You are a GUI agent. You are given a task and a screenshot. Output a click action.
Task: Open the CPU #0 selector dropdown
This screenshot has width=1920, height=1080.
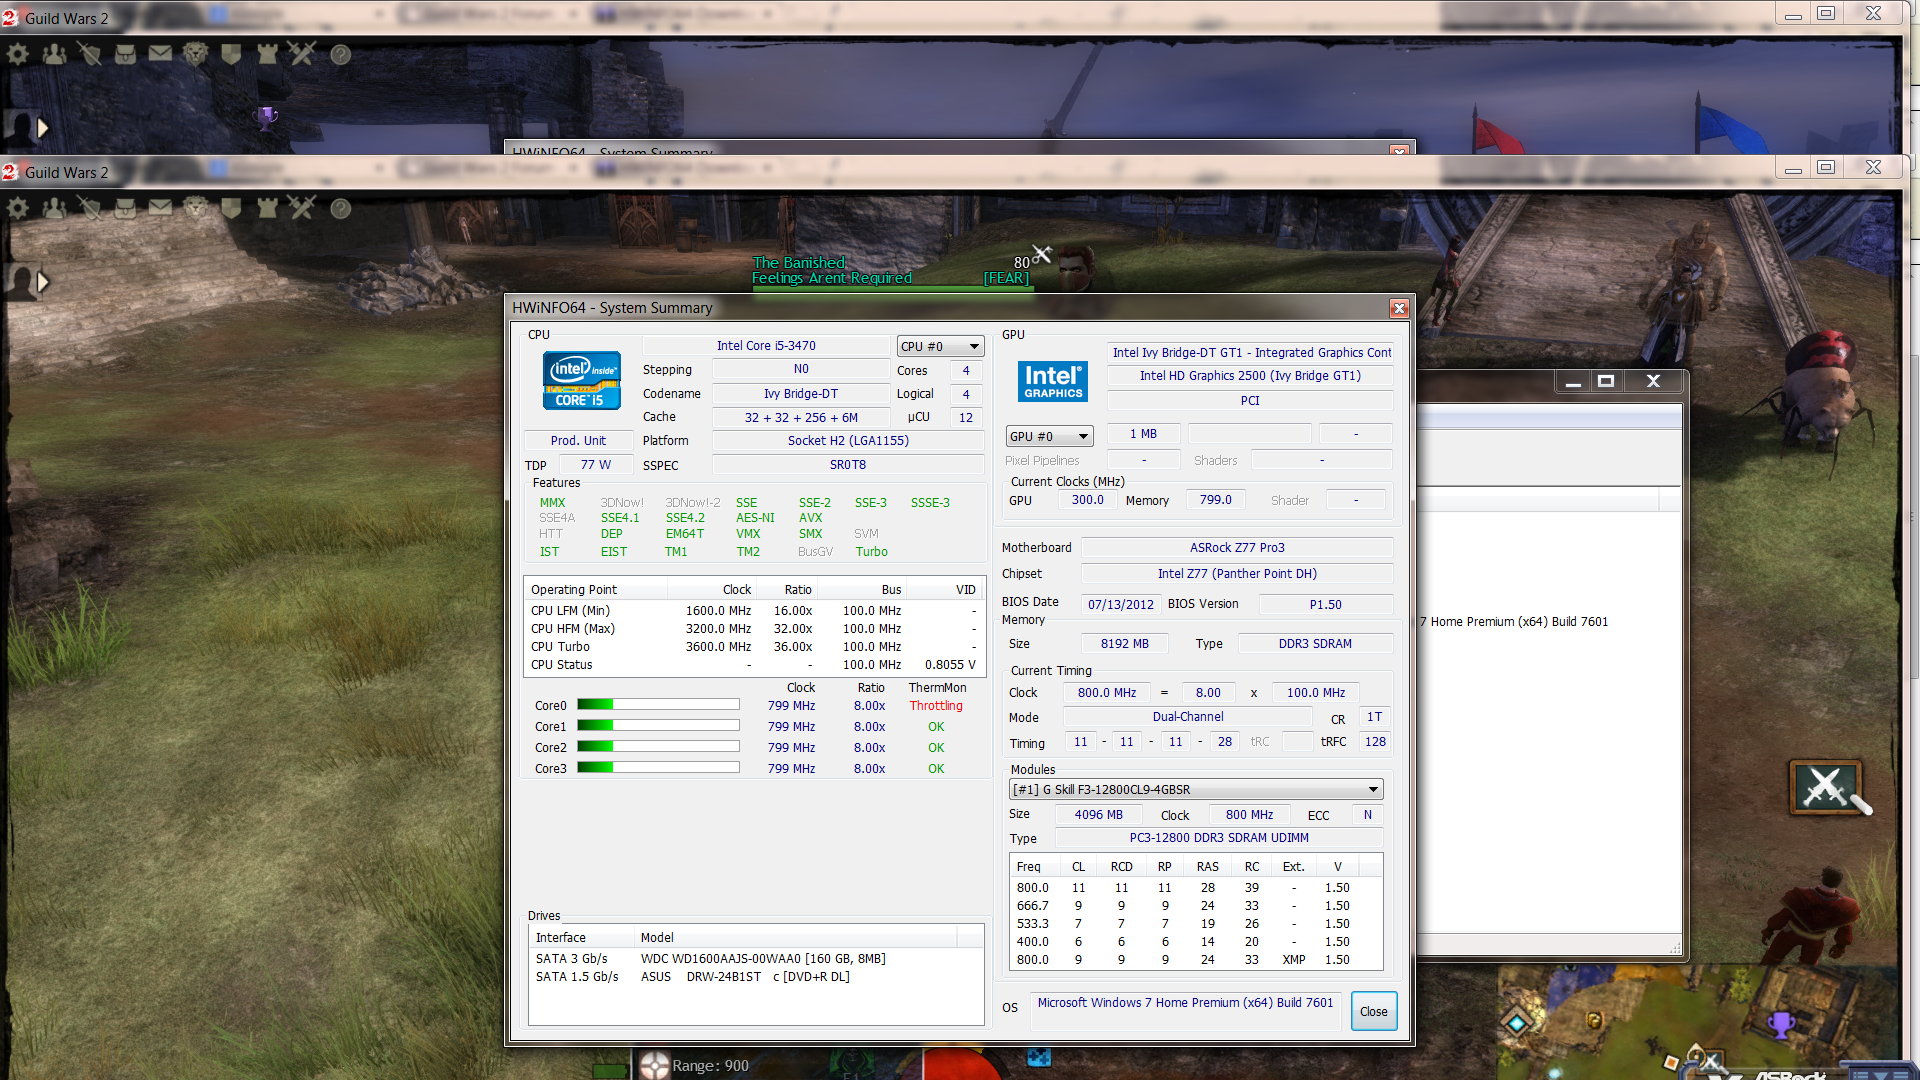[x=940, y=346]
